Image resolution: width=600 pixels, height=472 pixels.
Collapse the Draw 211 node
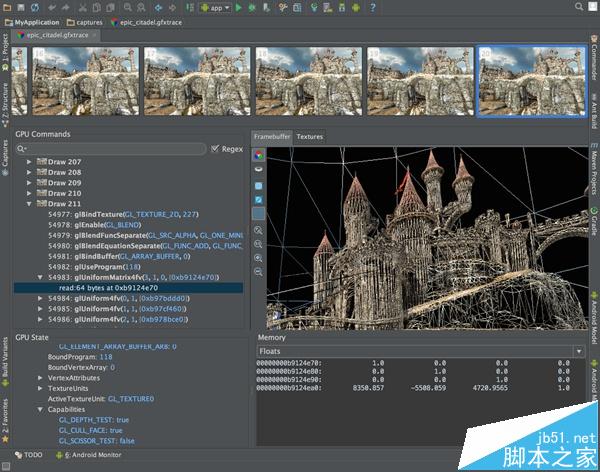coord(29,204)
